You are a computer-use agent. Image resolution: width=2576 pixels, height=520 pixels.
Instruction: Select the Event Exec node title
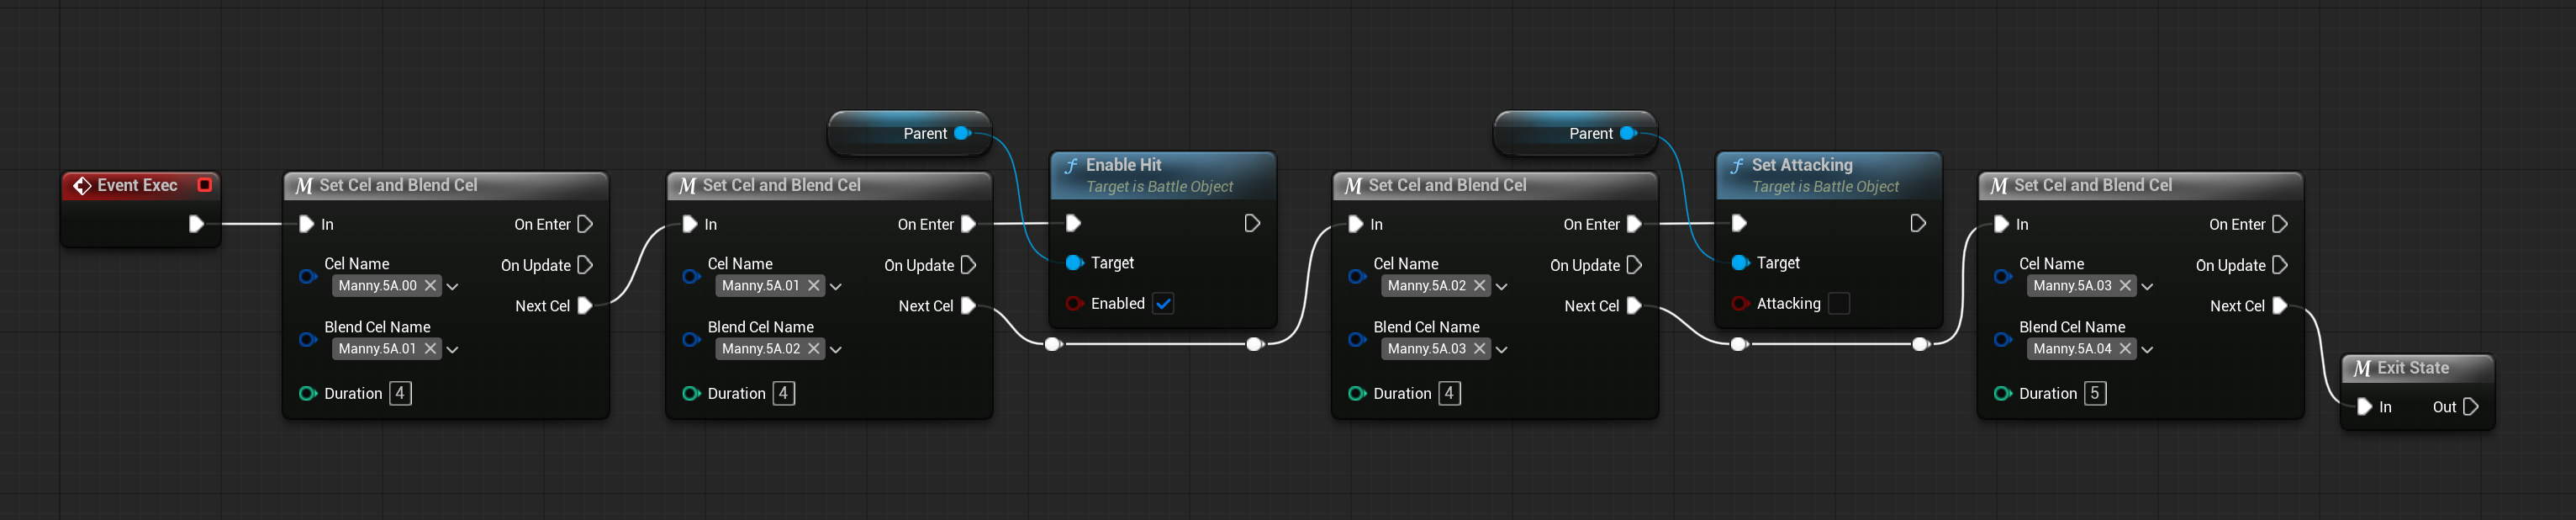[137, 185]
